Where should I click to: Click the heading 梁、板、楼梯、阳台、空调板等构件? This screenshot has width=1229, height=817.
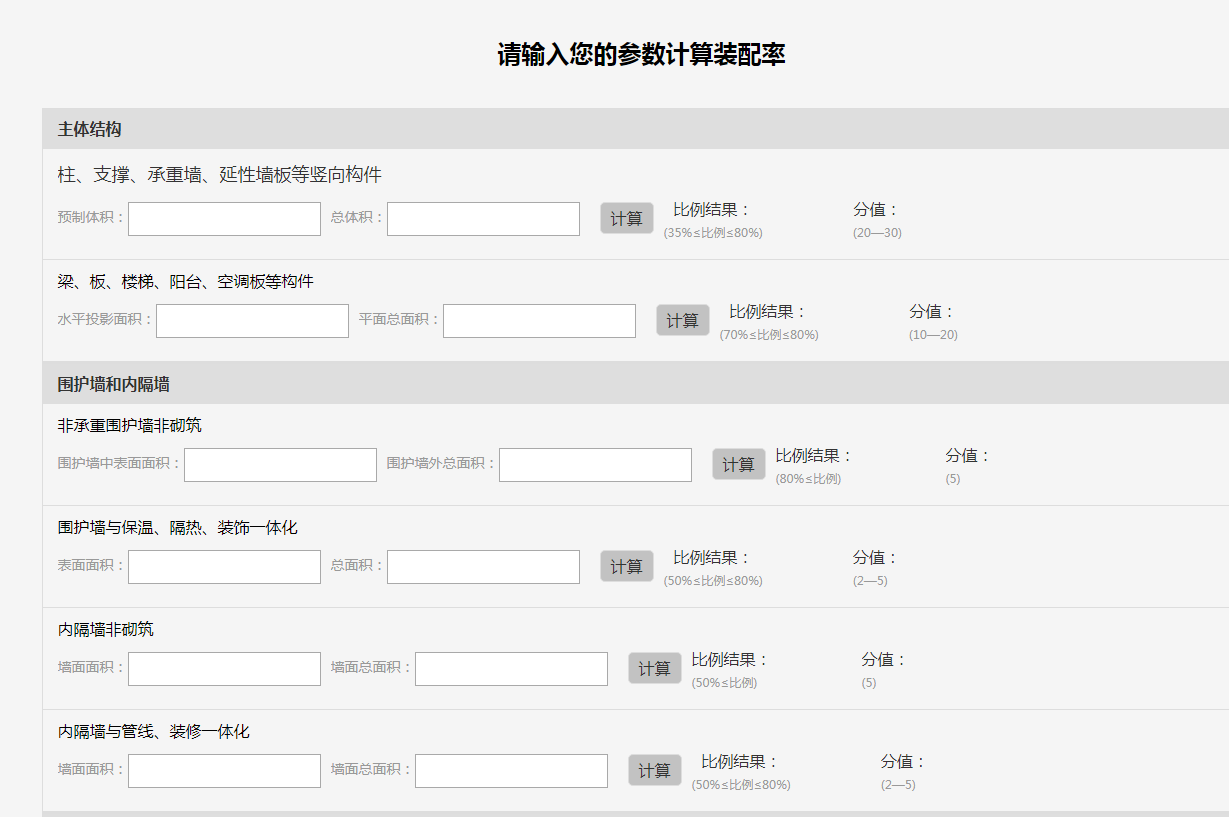tap(186, 282)
